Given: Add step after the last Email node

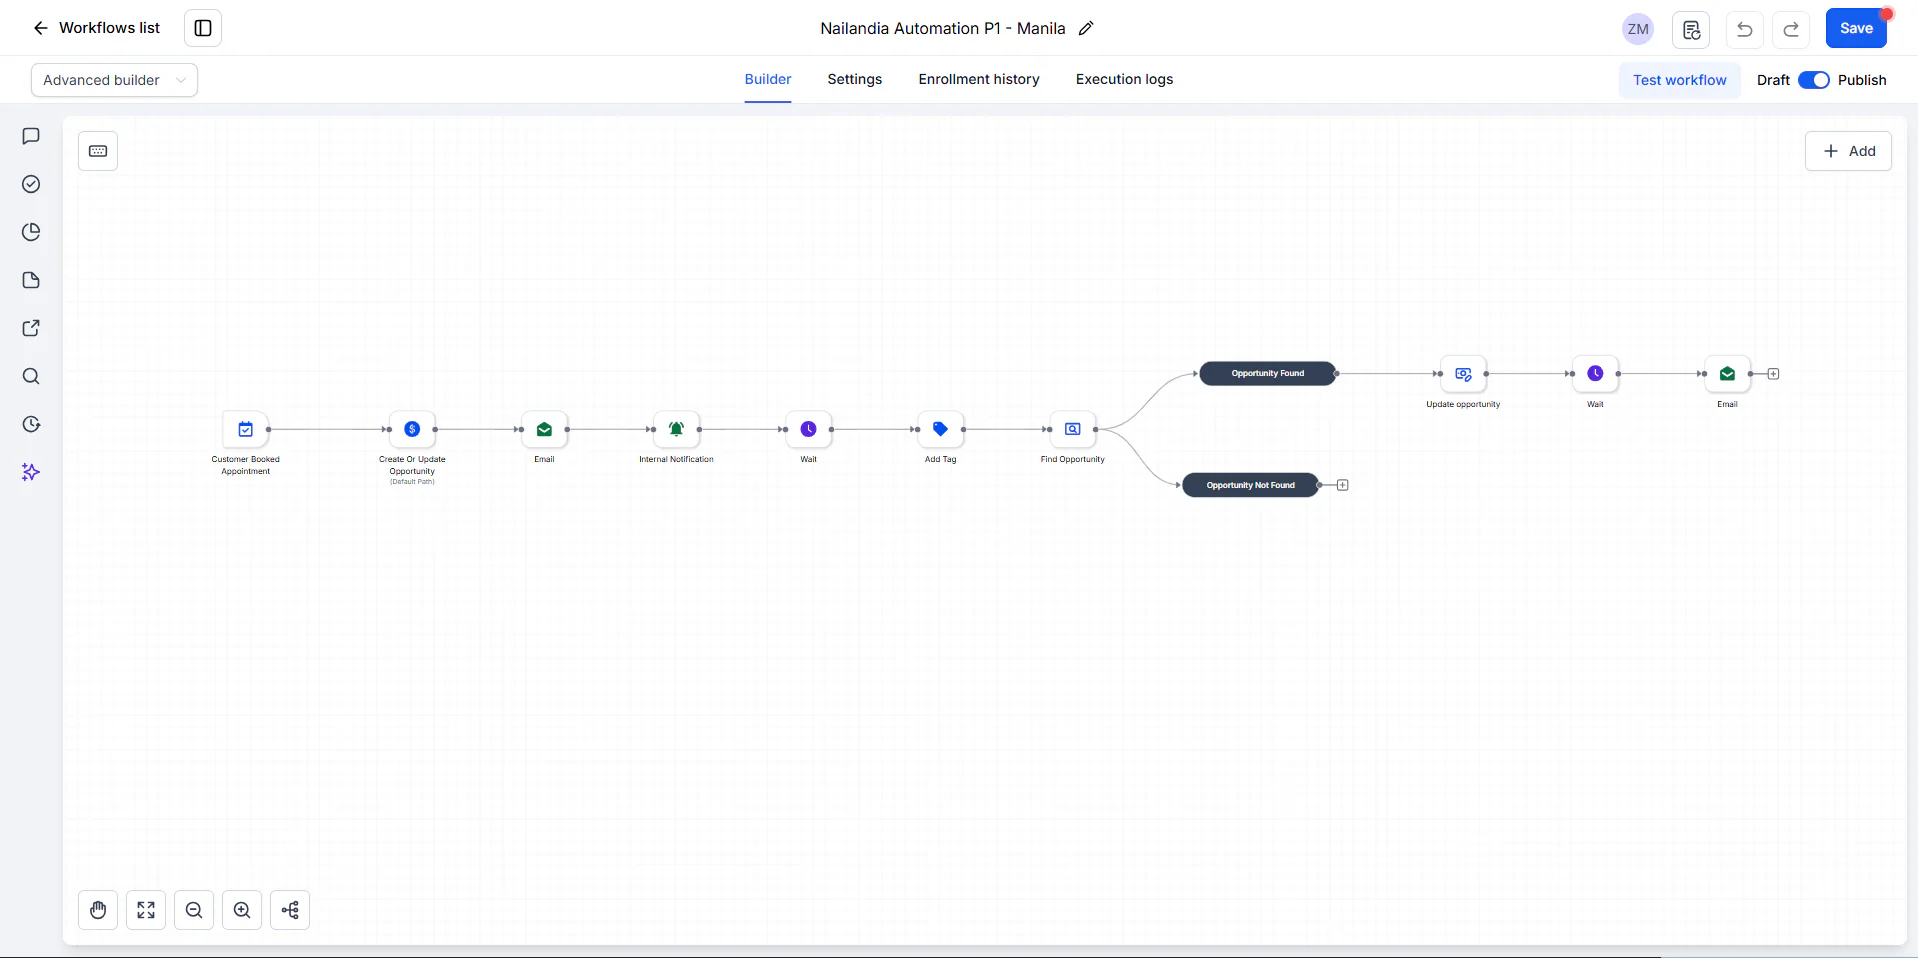Looking at the screenshot, I should (x=1774, y=374).
